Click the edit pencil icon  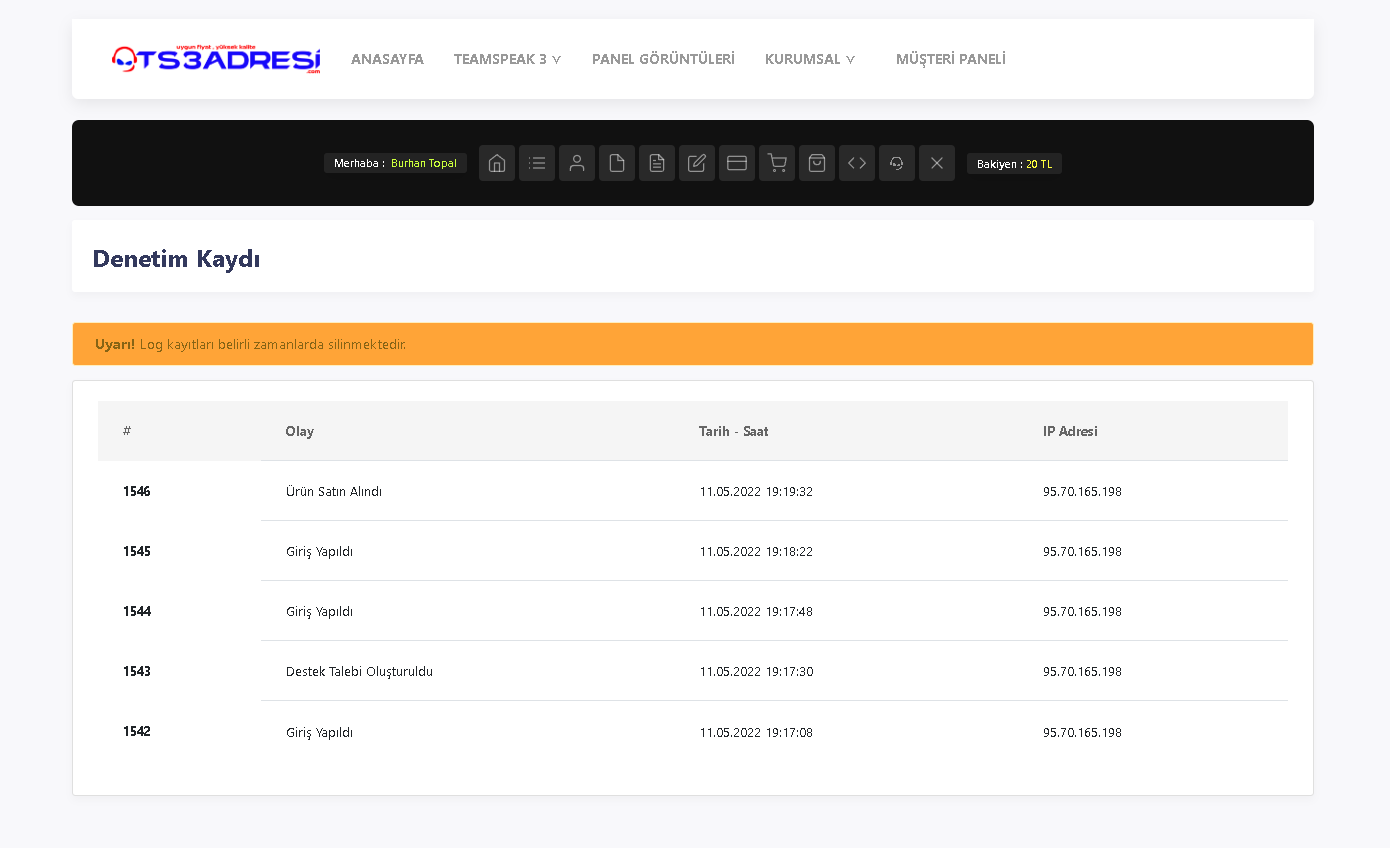point(697,163)
